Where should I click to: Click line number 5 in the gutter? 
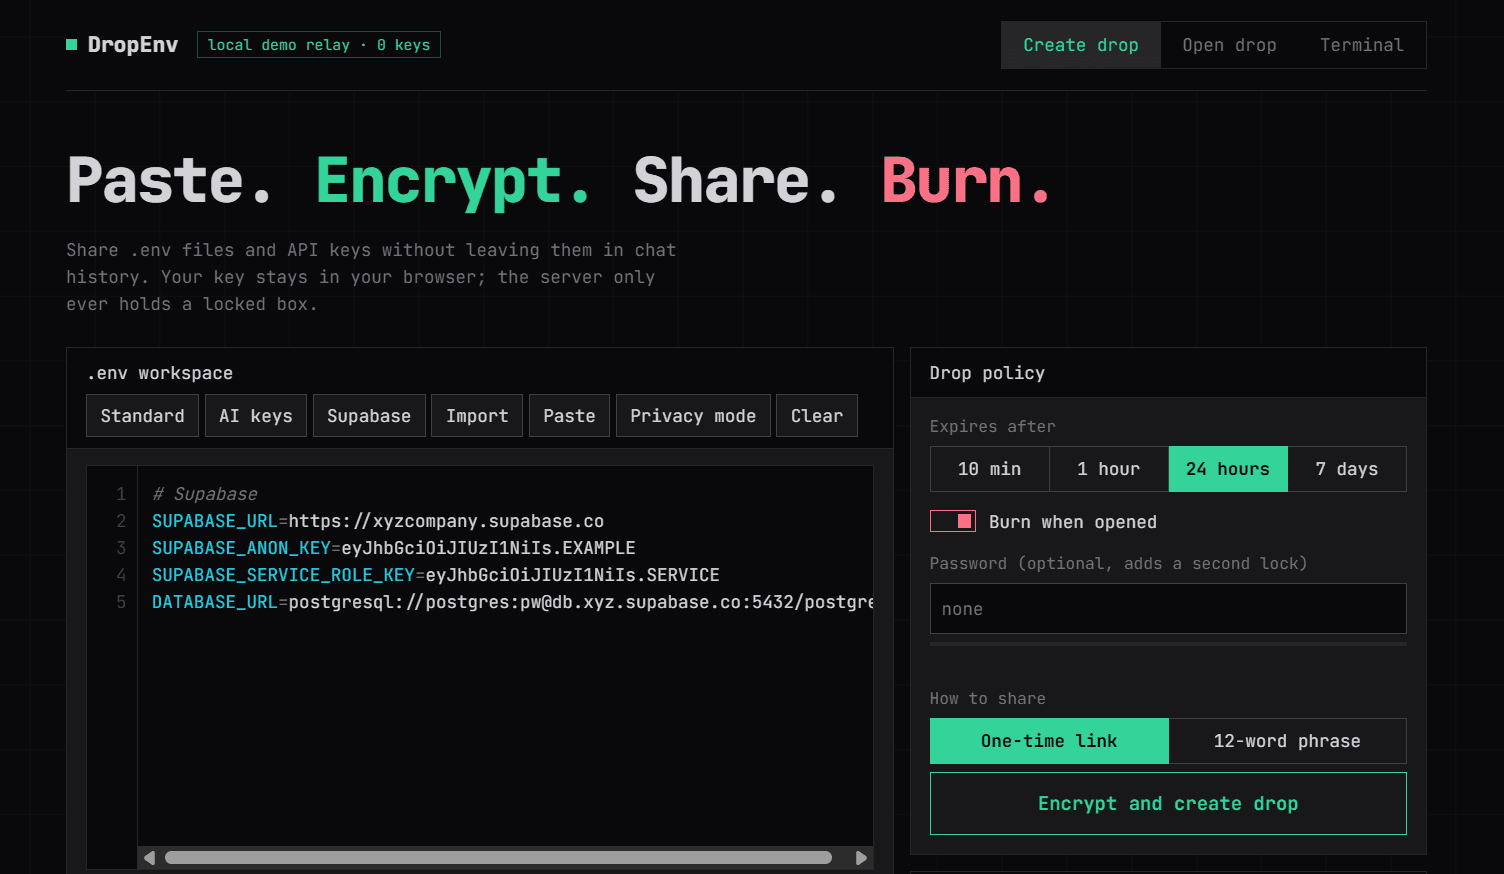pyautogui.click(x=121, y=602)
